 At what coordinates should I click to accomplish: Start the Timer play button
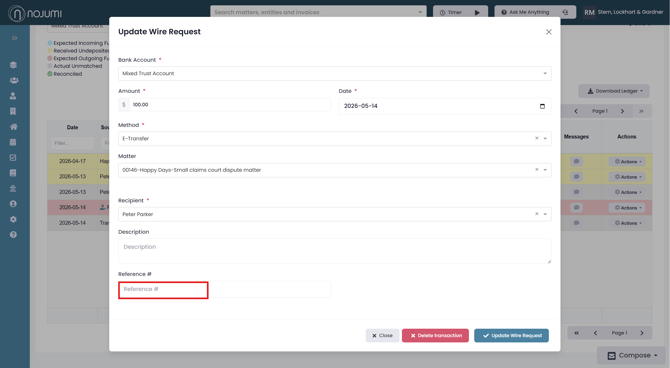(x=477, y=12)
